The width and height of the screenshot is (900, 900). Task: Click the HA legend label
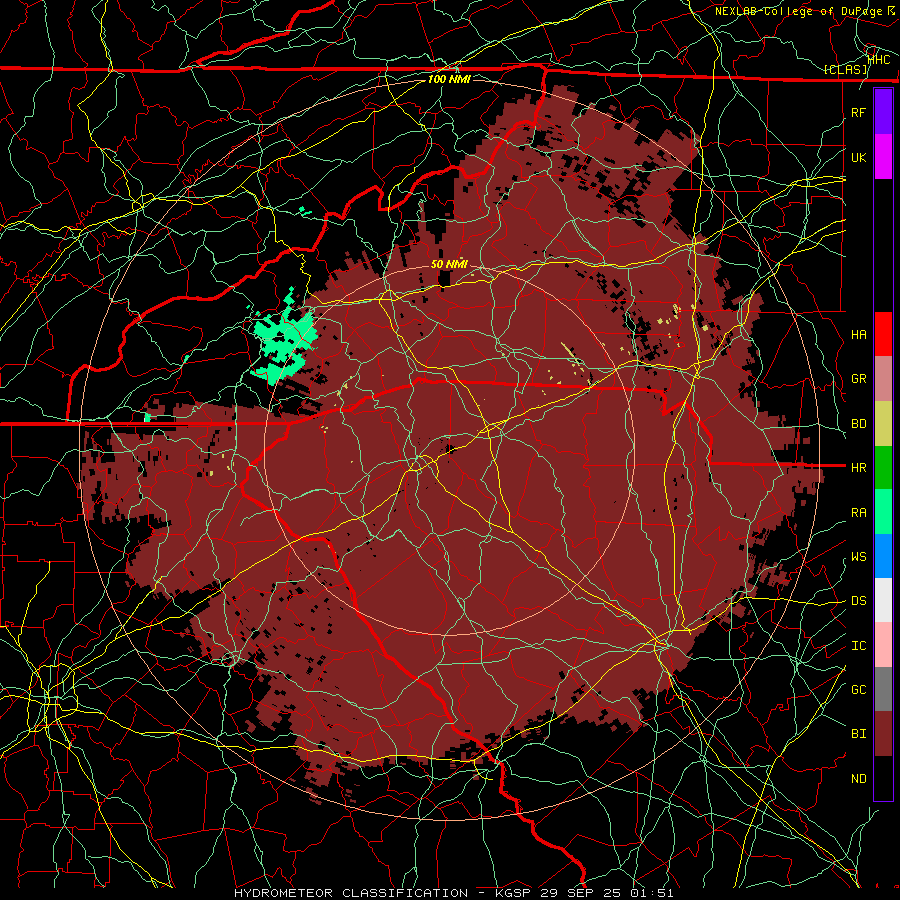[858, 334]
